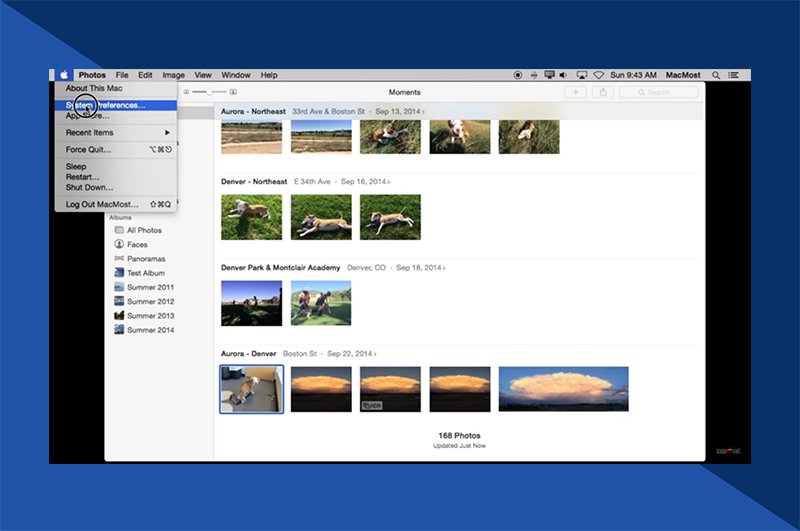Choose Force Quit from the Apple menu
Screen dimensions: 800x531
click(x=116, y=149)
